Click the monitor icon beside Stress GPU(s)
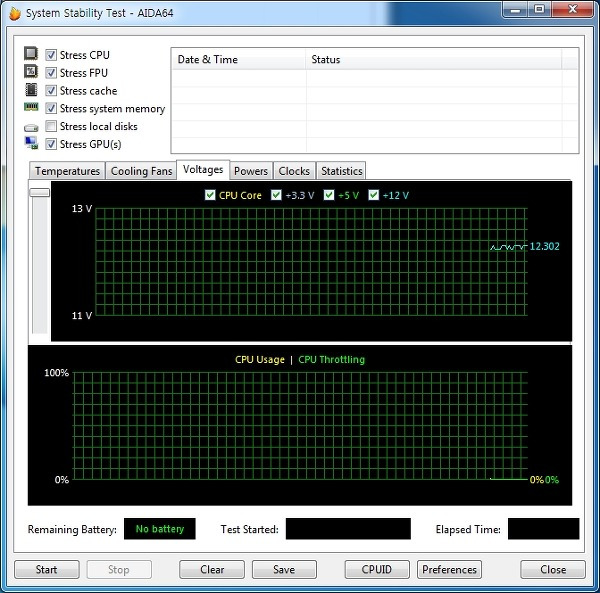600x593 pixels. (x=31, y=143)
